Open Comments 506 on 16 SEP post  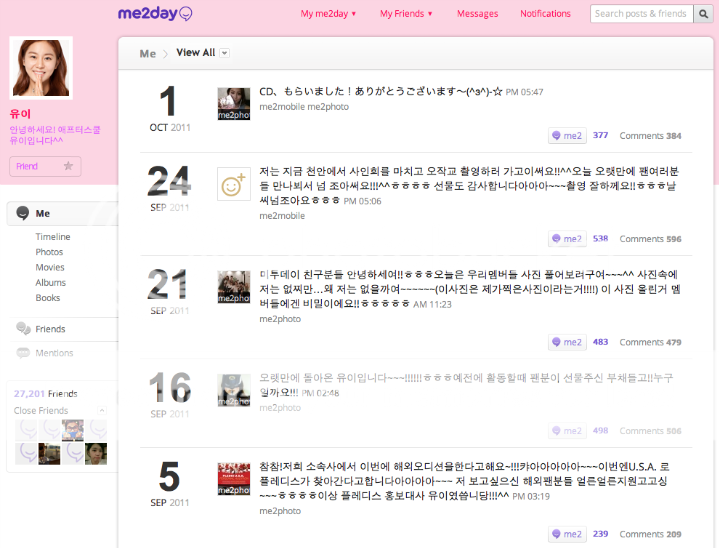coord(650,431)
